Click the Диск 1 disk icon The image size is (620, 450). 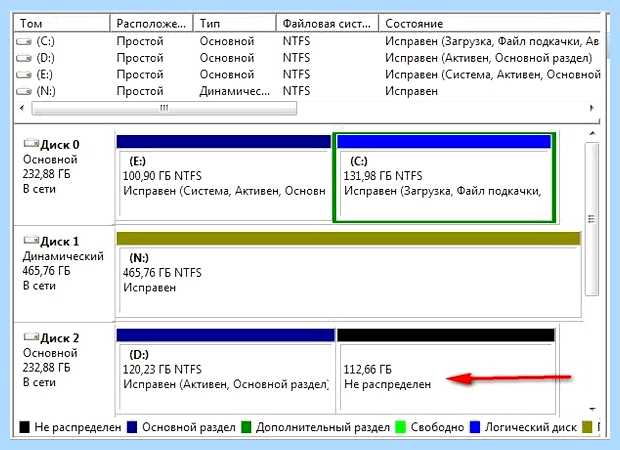point(31,240)
